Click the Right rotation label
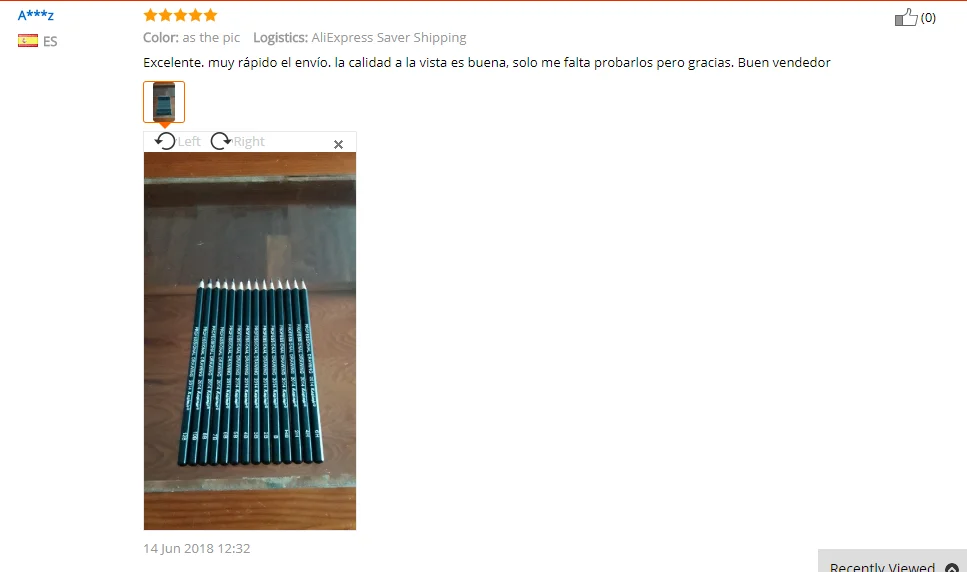 pyautogui.click(x=249, y=142)
